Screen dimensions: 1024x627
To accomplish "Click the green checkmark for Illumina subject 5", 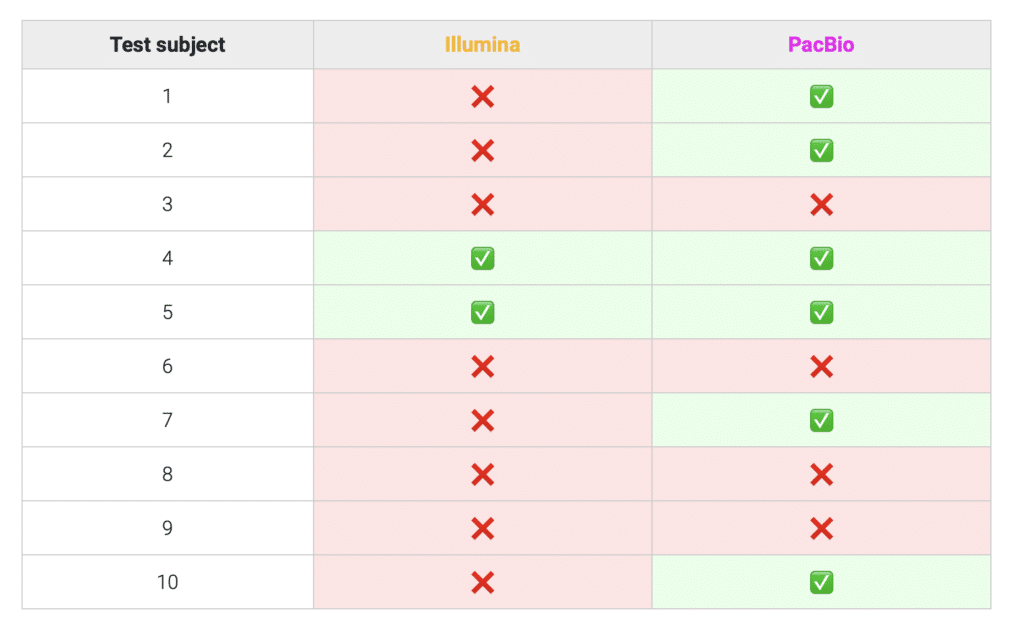I will pos(483,312).
